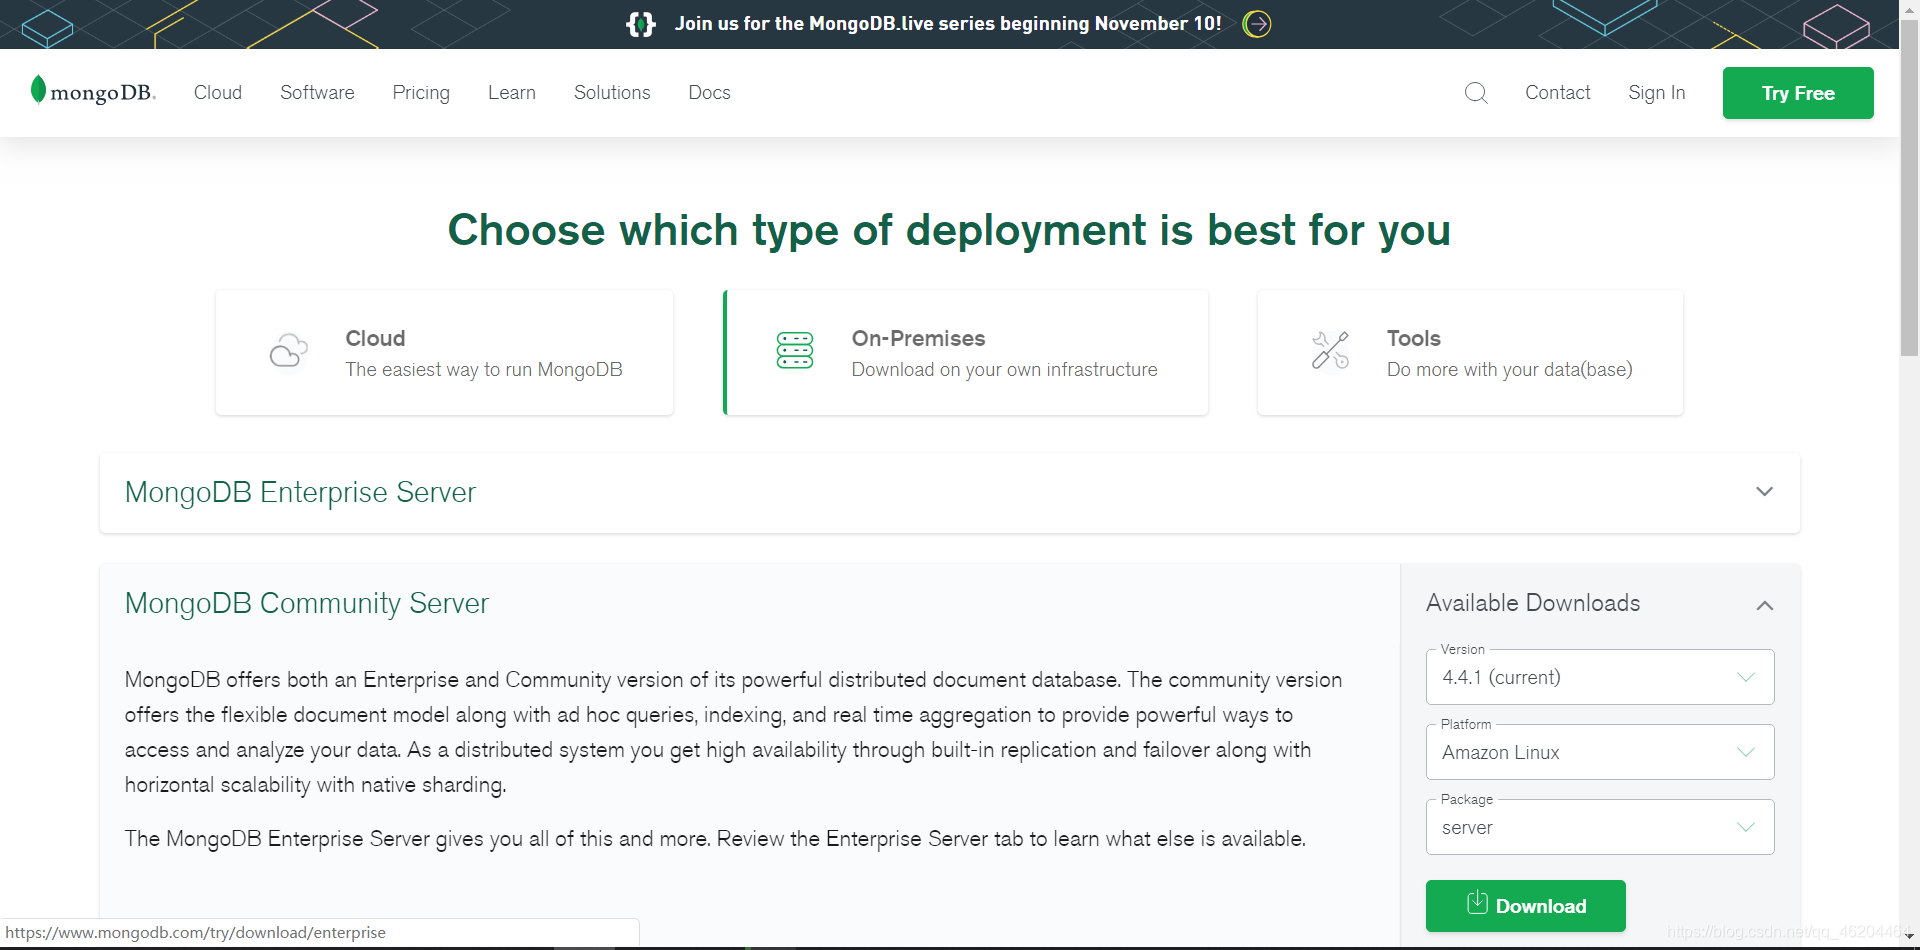Open the Version dropdown showing 4.4.1

[x=1600, y=677]
